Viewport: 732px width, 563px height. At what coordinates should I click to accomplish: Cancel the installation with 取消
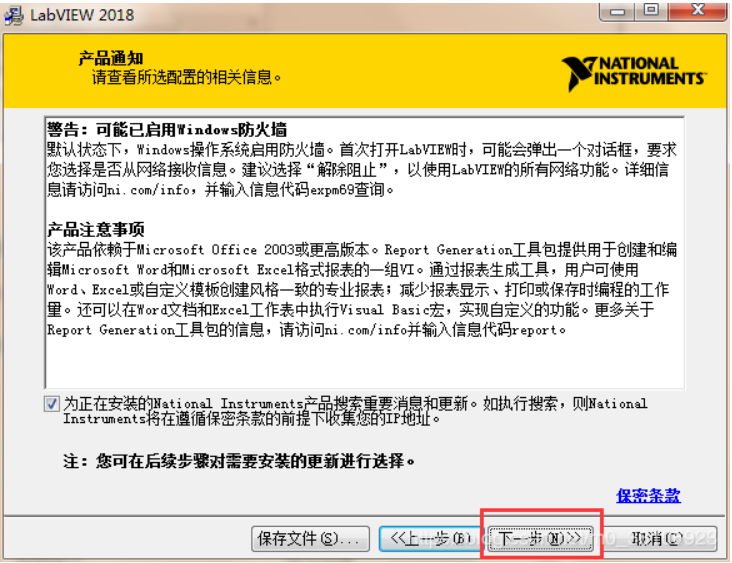(658, 539)
